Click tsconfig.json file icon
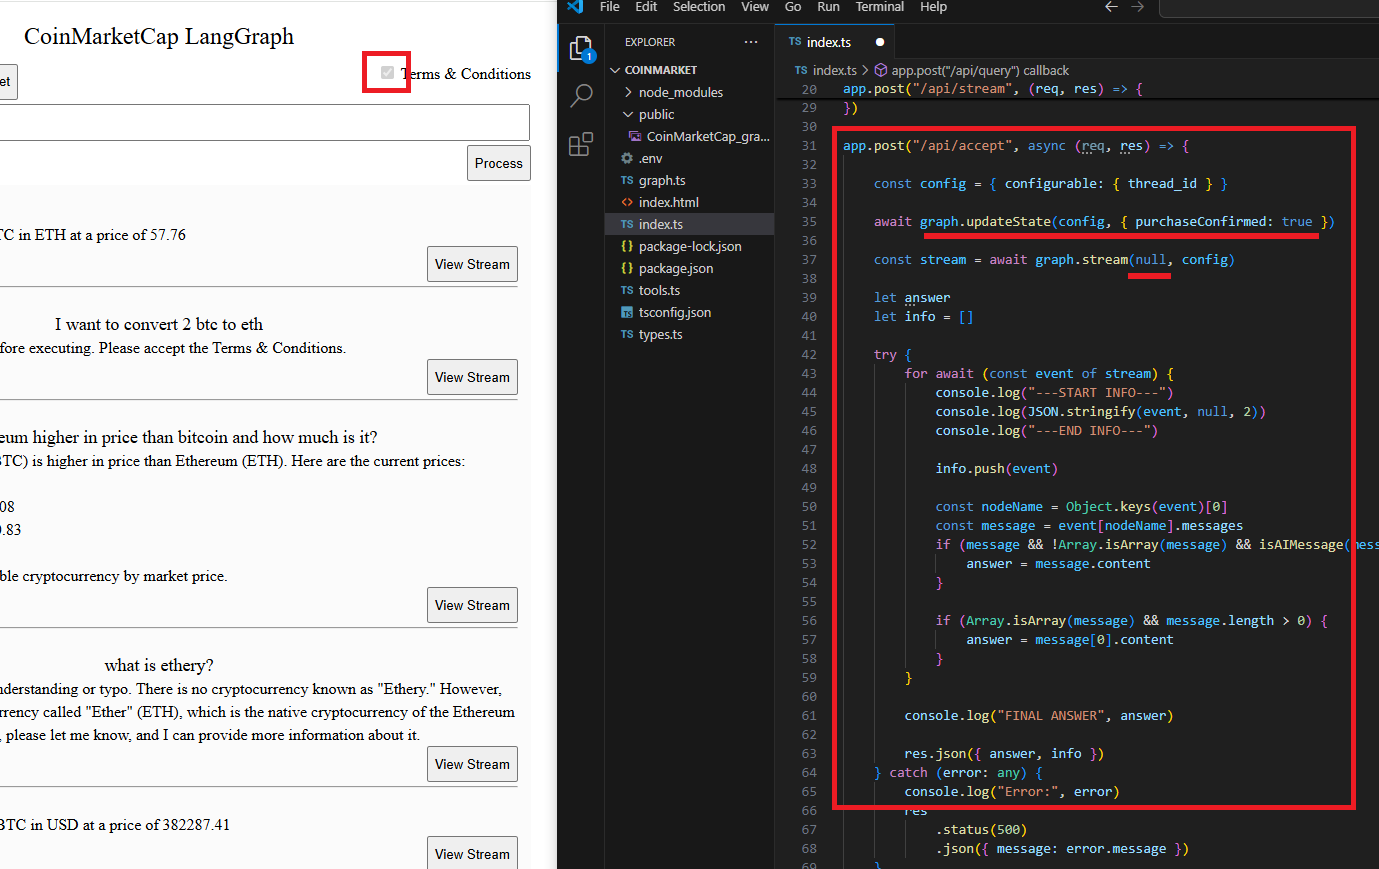 (x=627, y=312)
